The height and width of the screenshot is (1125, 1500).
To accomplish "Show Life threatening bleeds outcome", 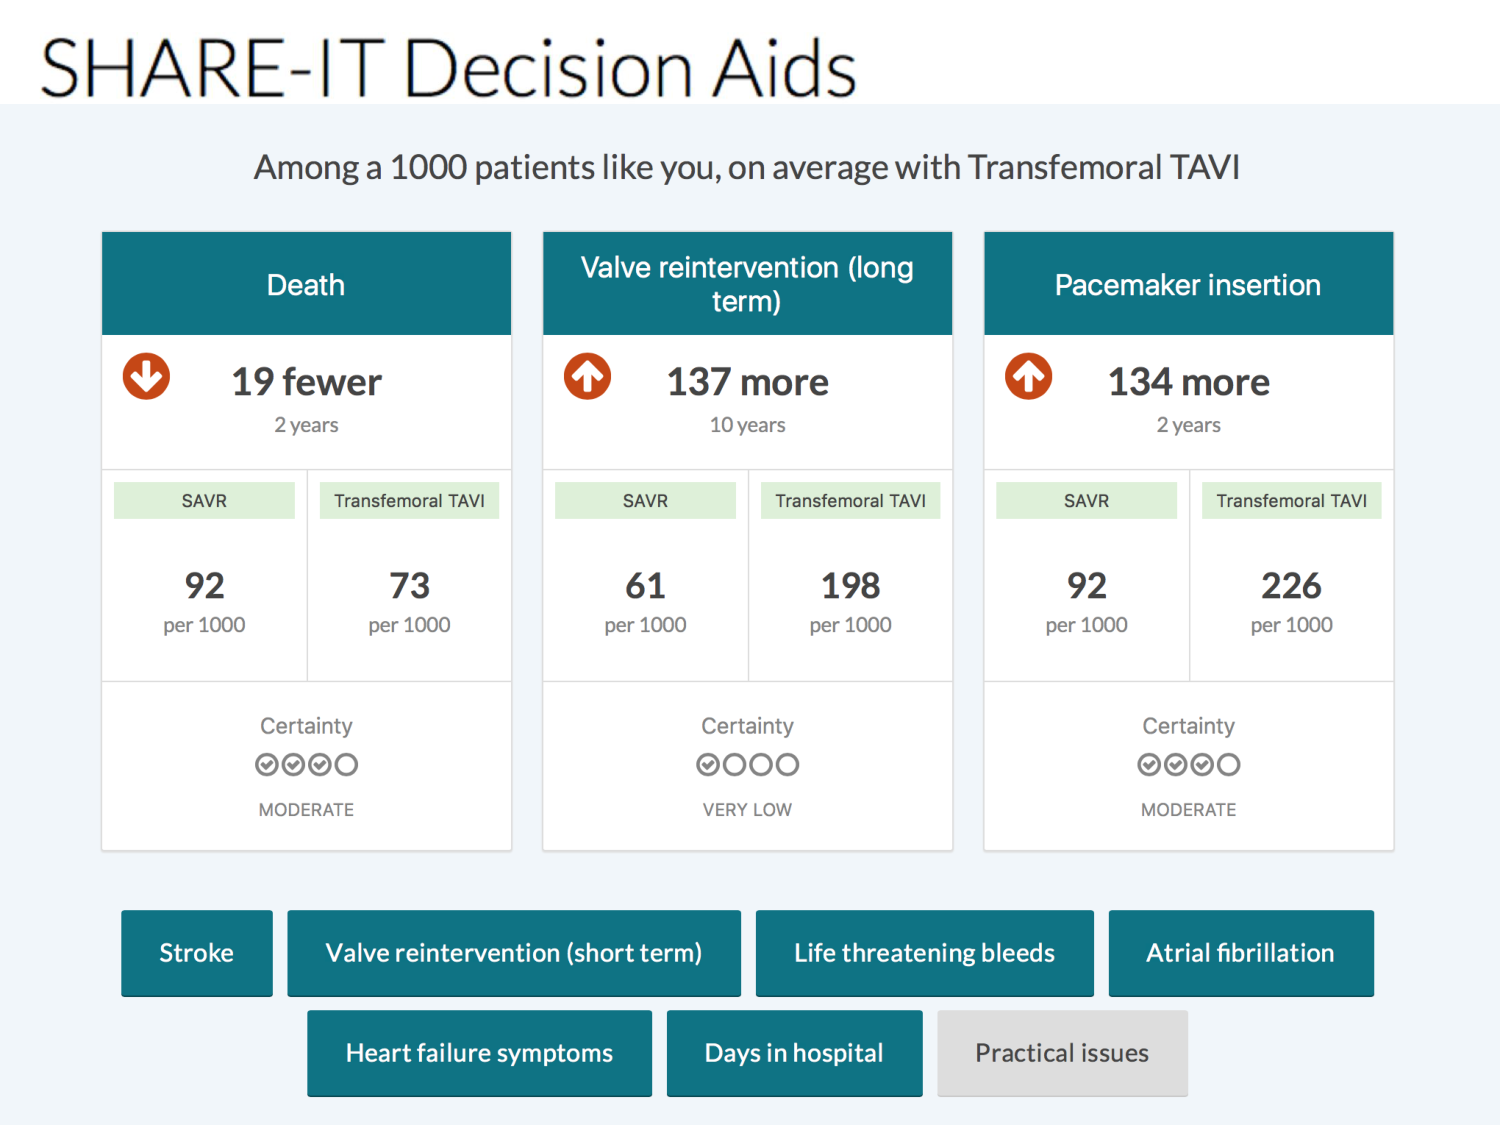I will tap(924, 953).
